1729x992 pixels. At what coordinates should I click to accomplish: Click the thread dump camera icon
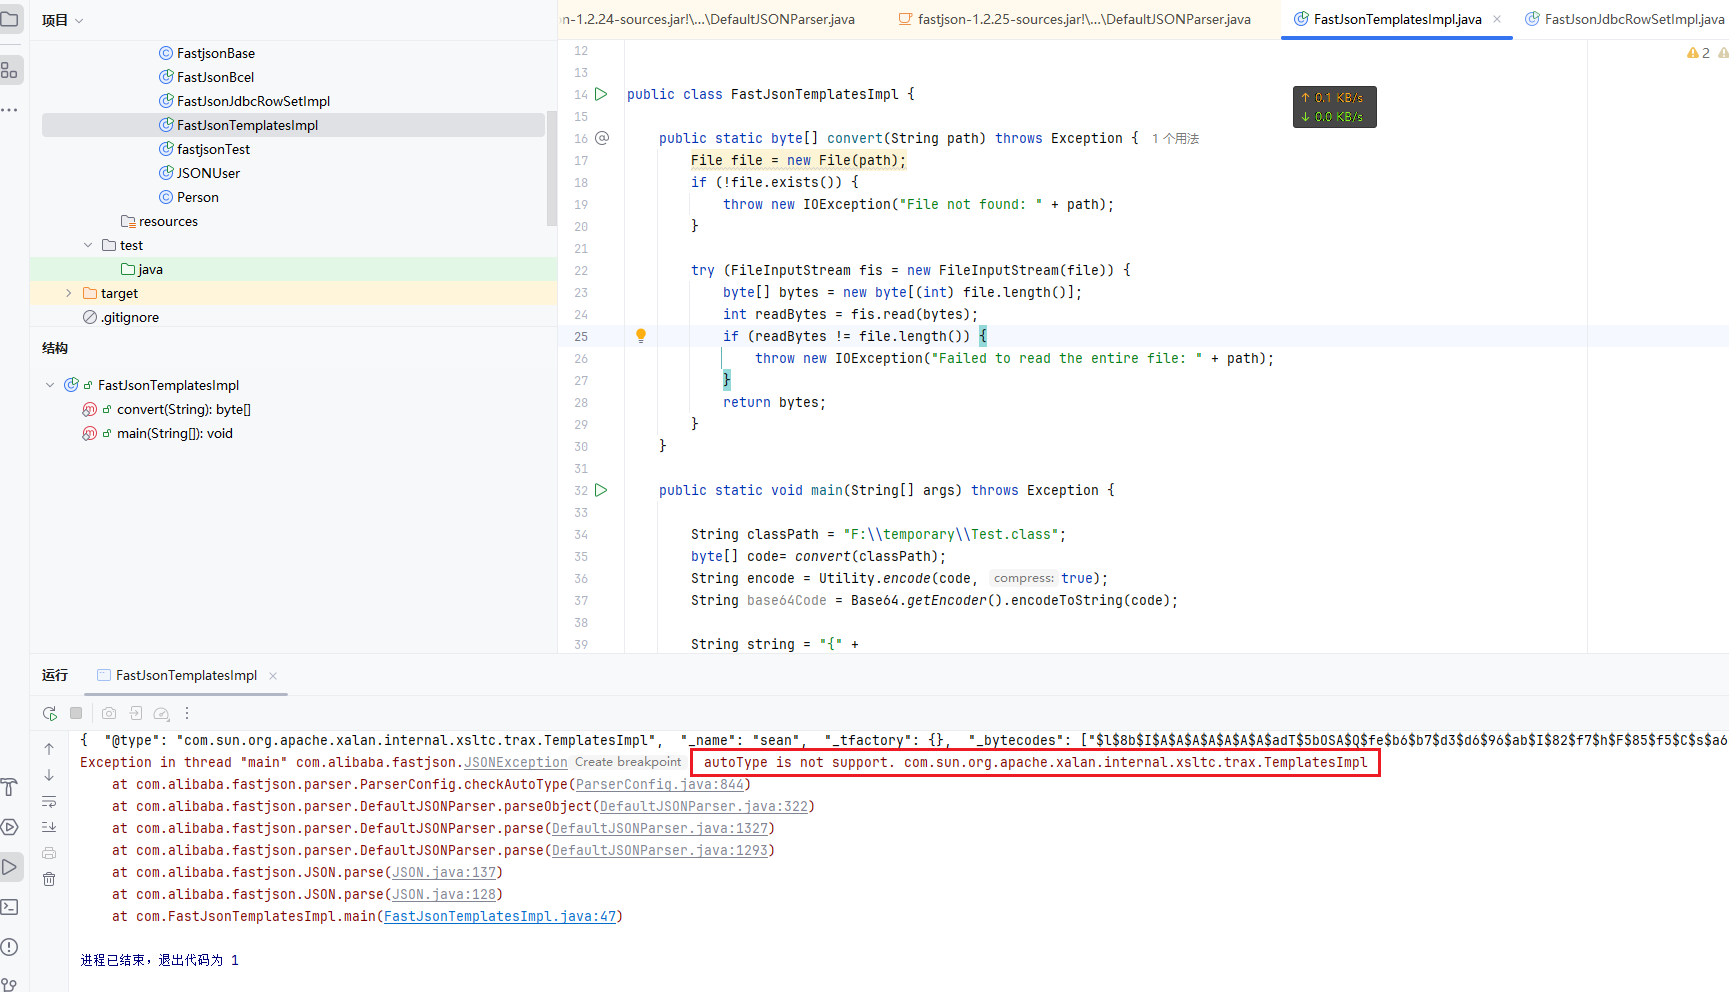click(109, 713)
